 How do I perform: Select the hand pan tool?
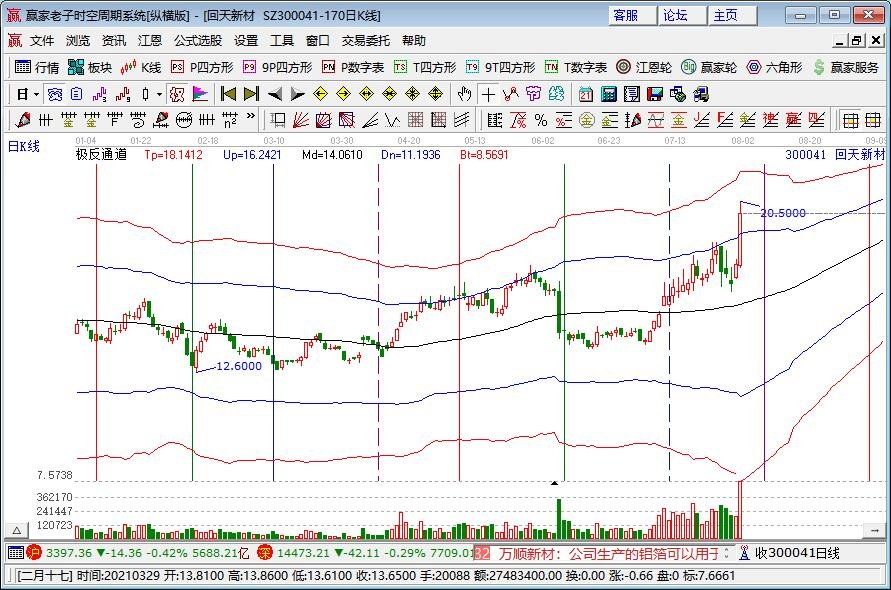464,94
